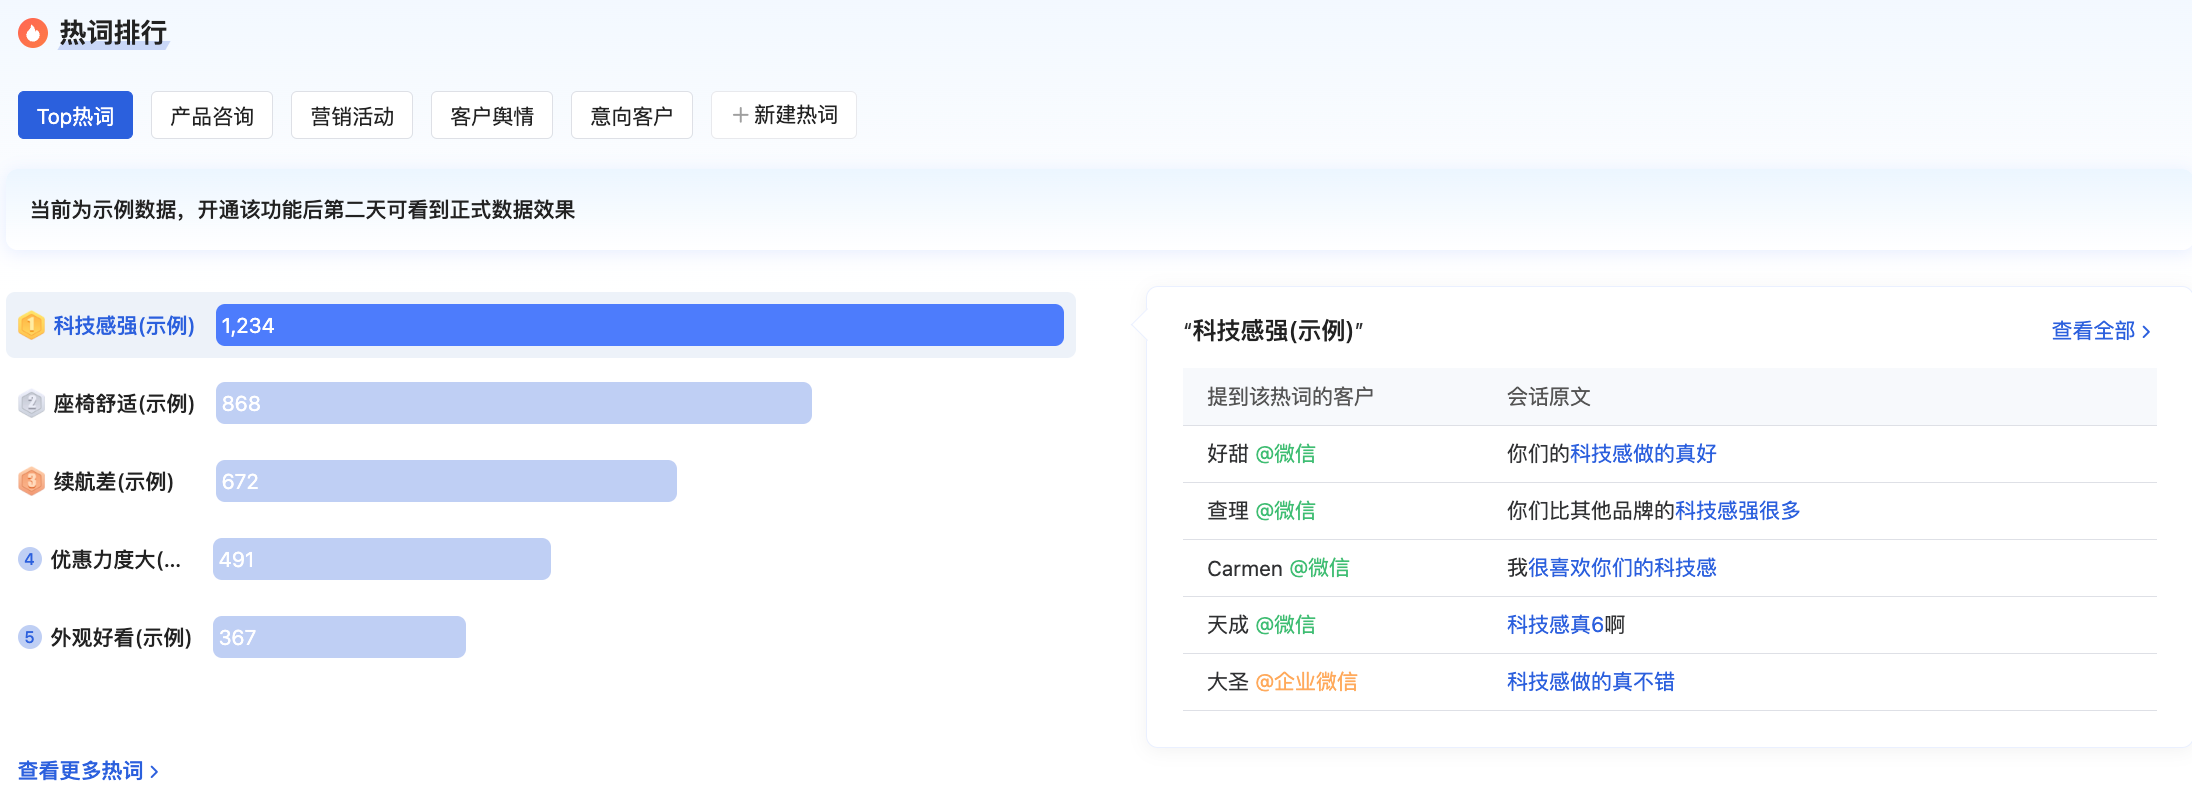Click the 查看更多热词 link
Viewport: 2192px width, 808px height.
tap(88, 771)
